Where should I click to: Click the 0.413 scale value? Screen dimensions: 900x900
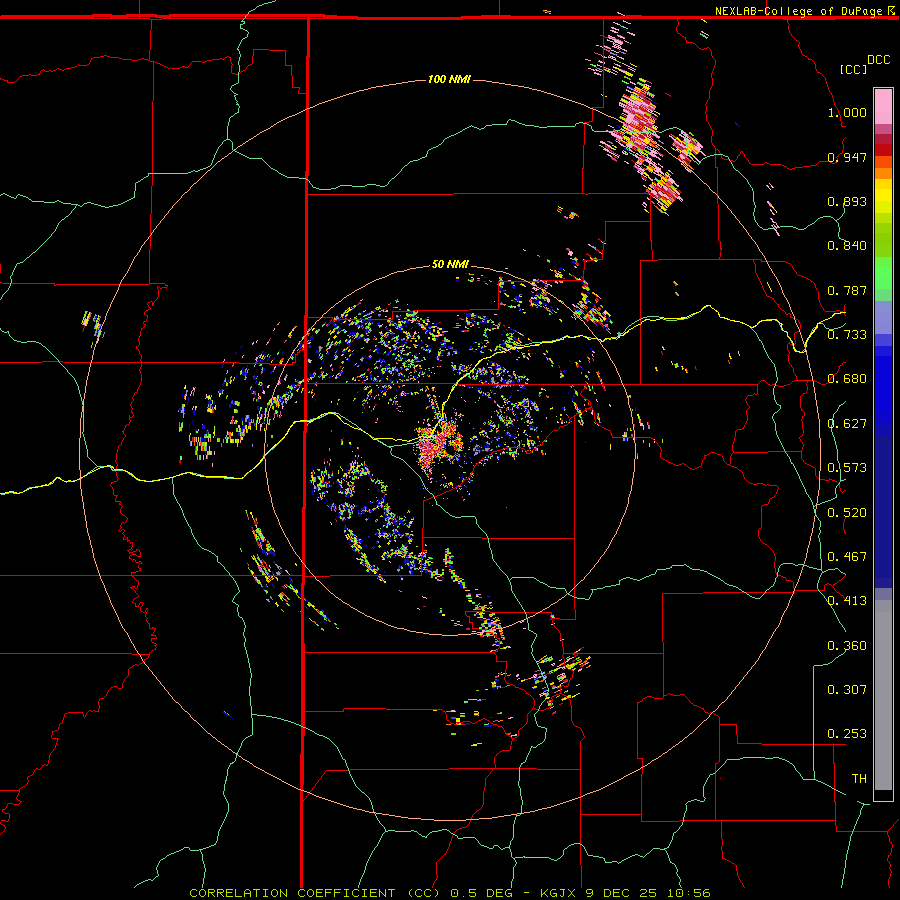click(x=847, y=601)
